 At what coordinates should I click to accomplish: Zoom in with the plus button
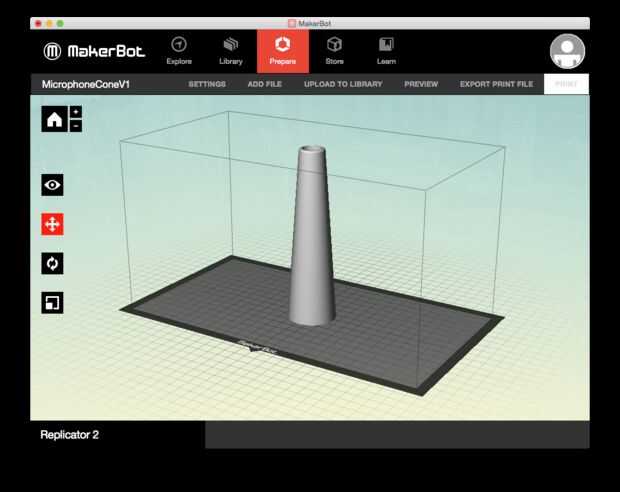click(x=76, y=112)
